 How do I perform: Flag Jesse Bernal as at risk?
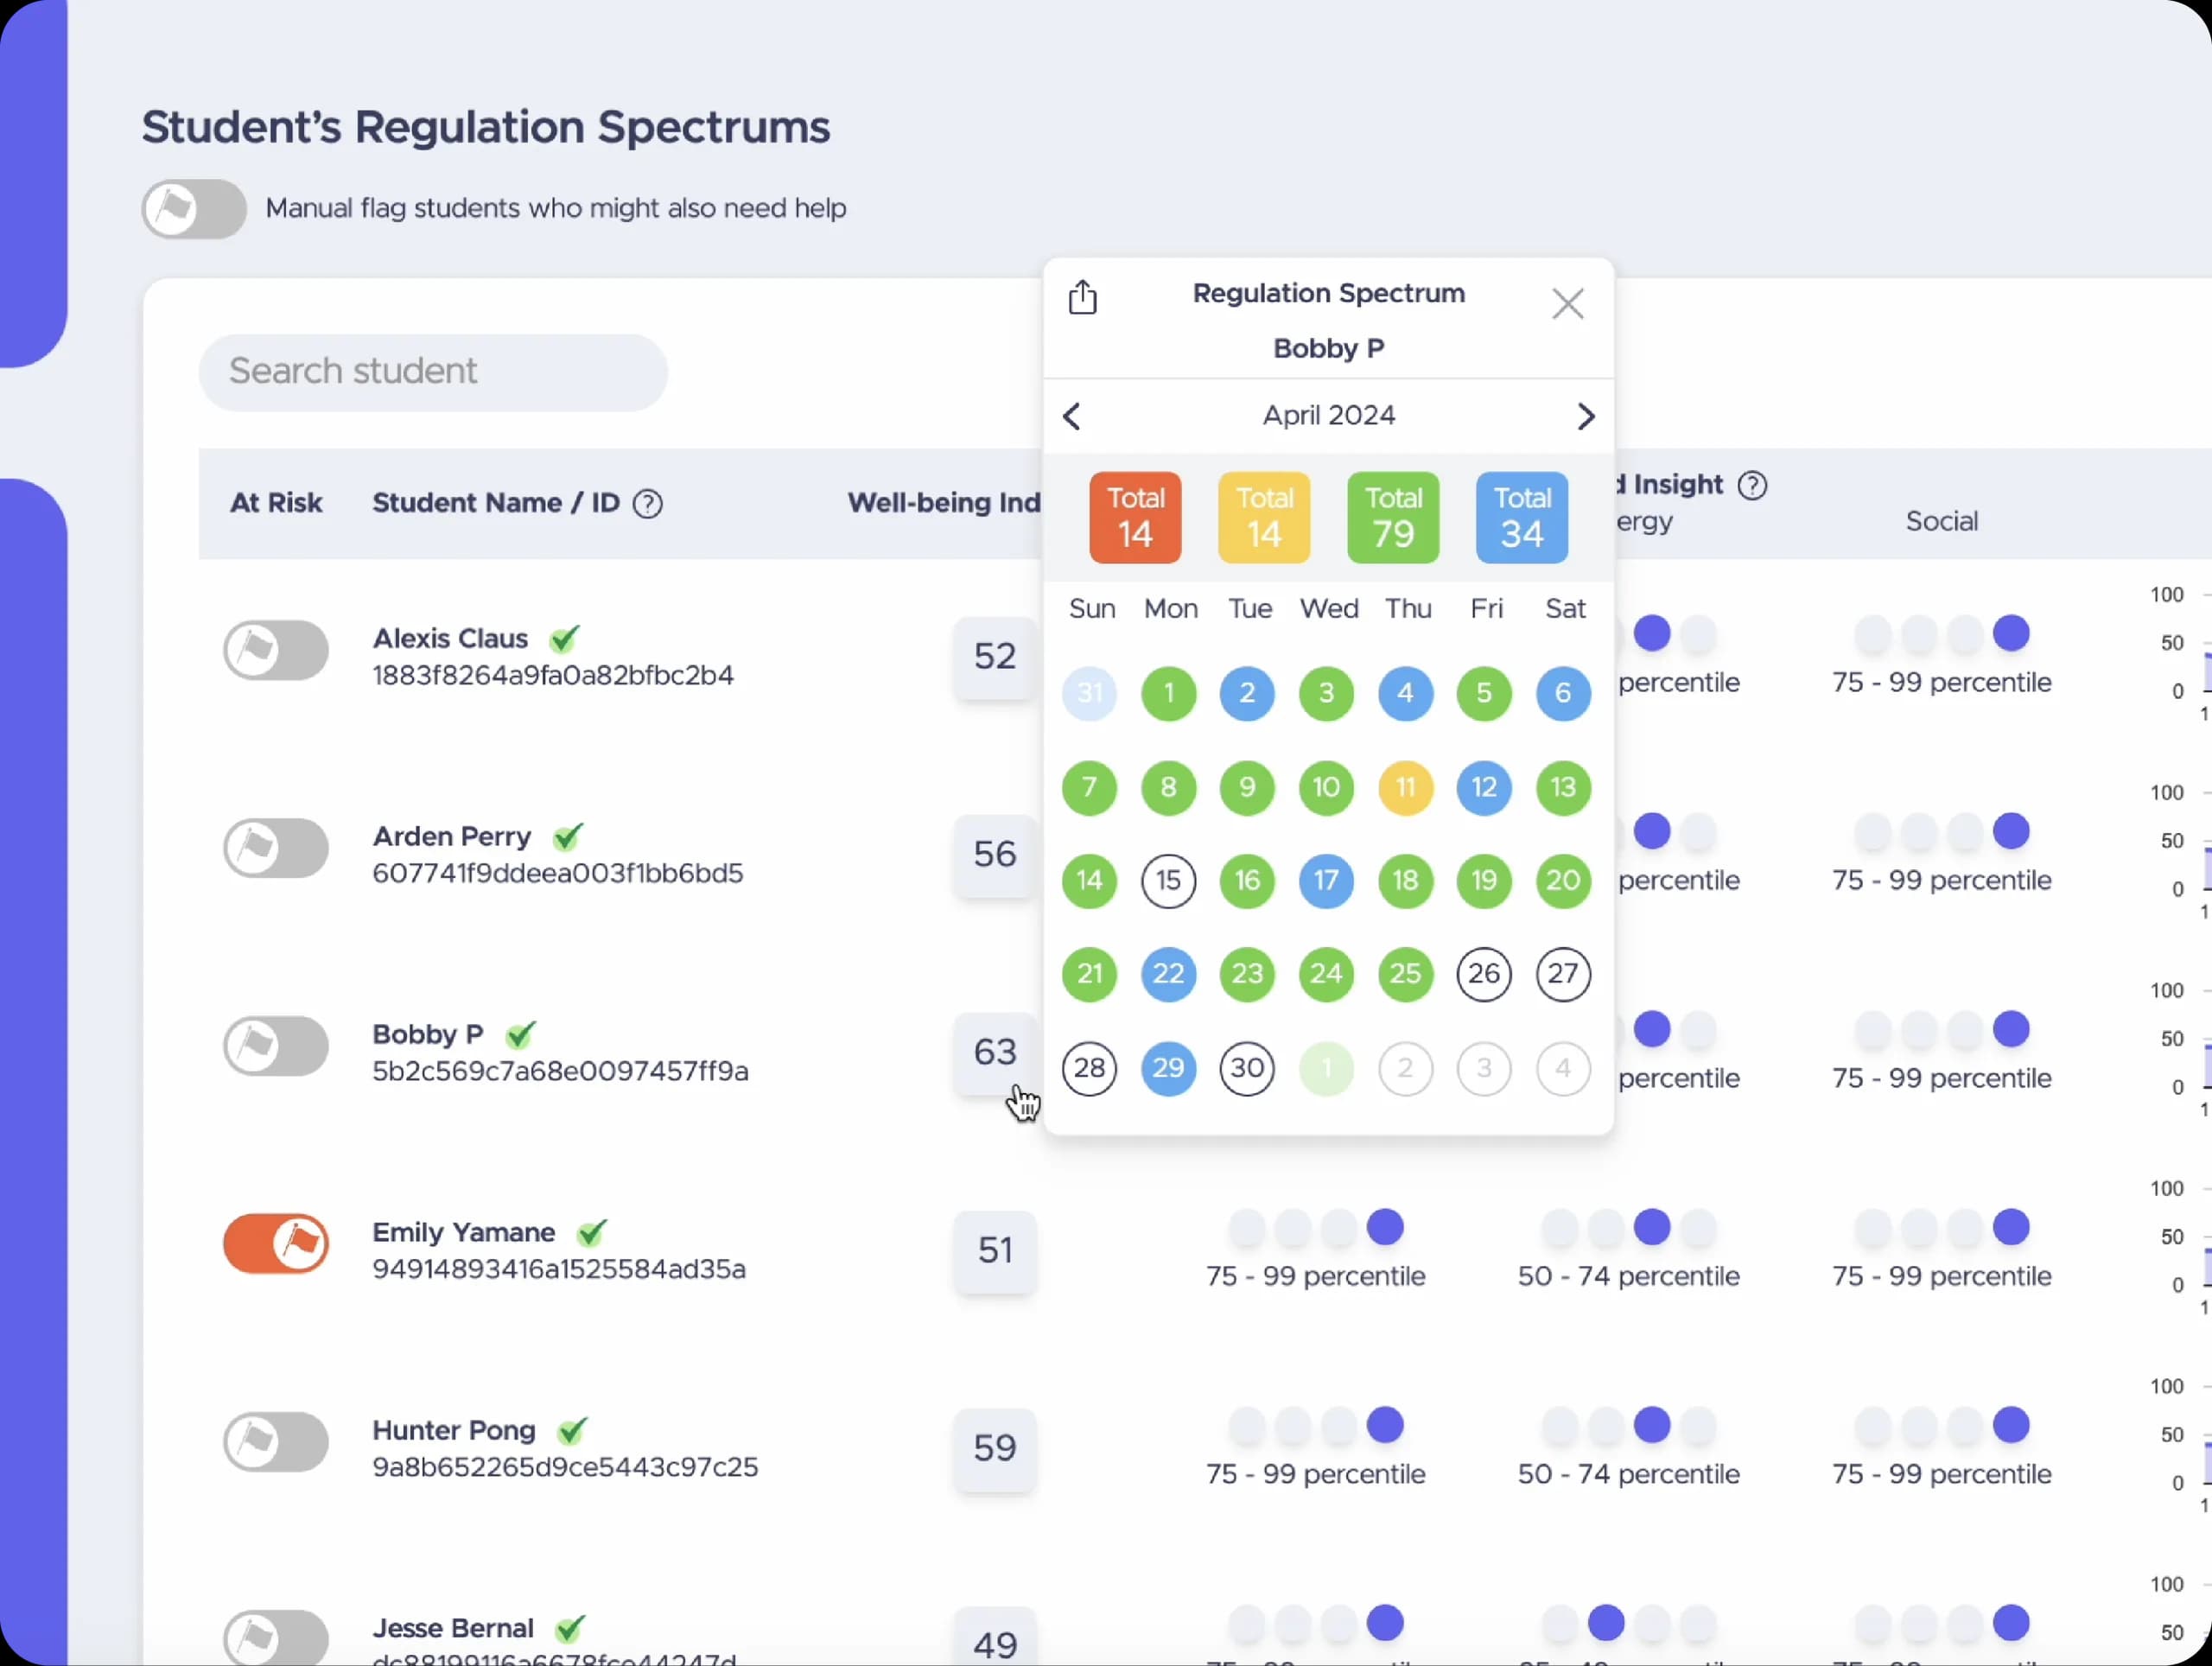[x=276, y=1638]
